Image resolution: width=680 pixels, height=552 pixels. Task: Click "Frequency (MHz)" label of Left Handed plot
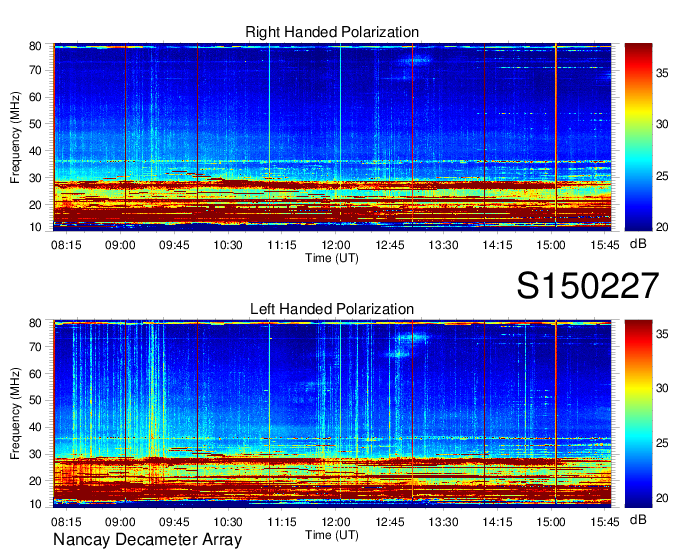(x=15, y=414)
